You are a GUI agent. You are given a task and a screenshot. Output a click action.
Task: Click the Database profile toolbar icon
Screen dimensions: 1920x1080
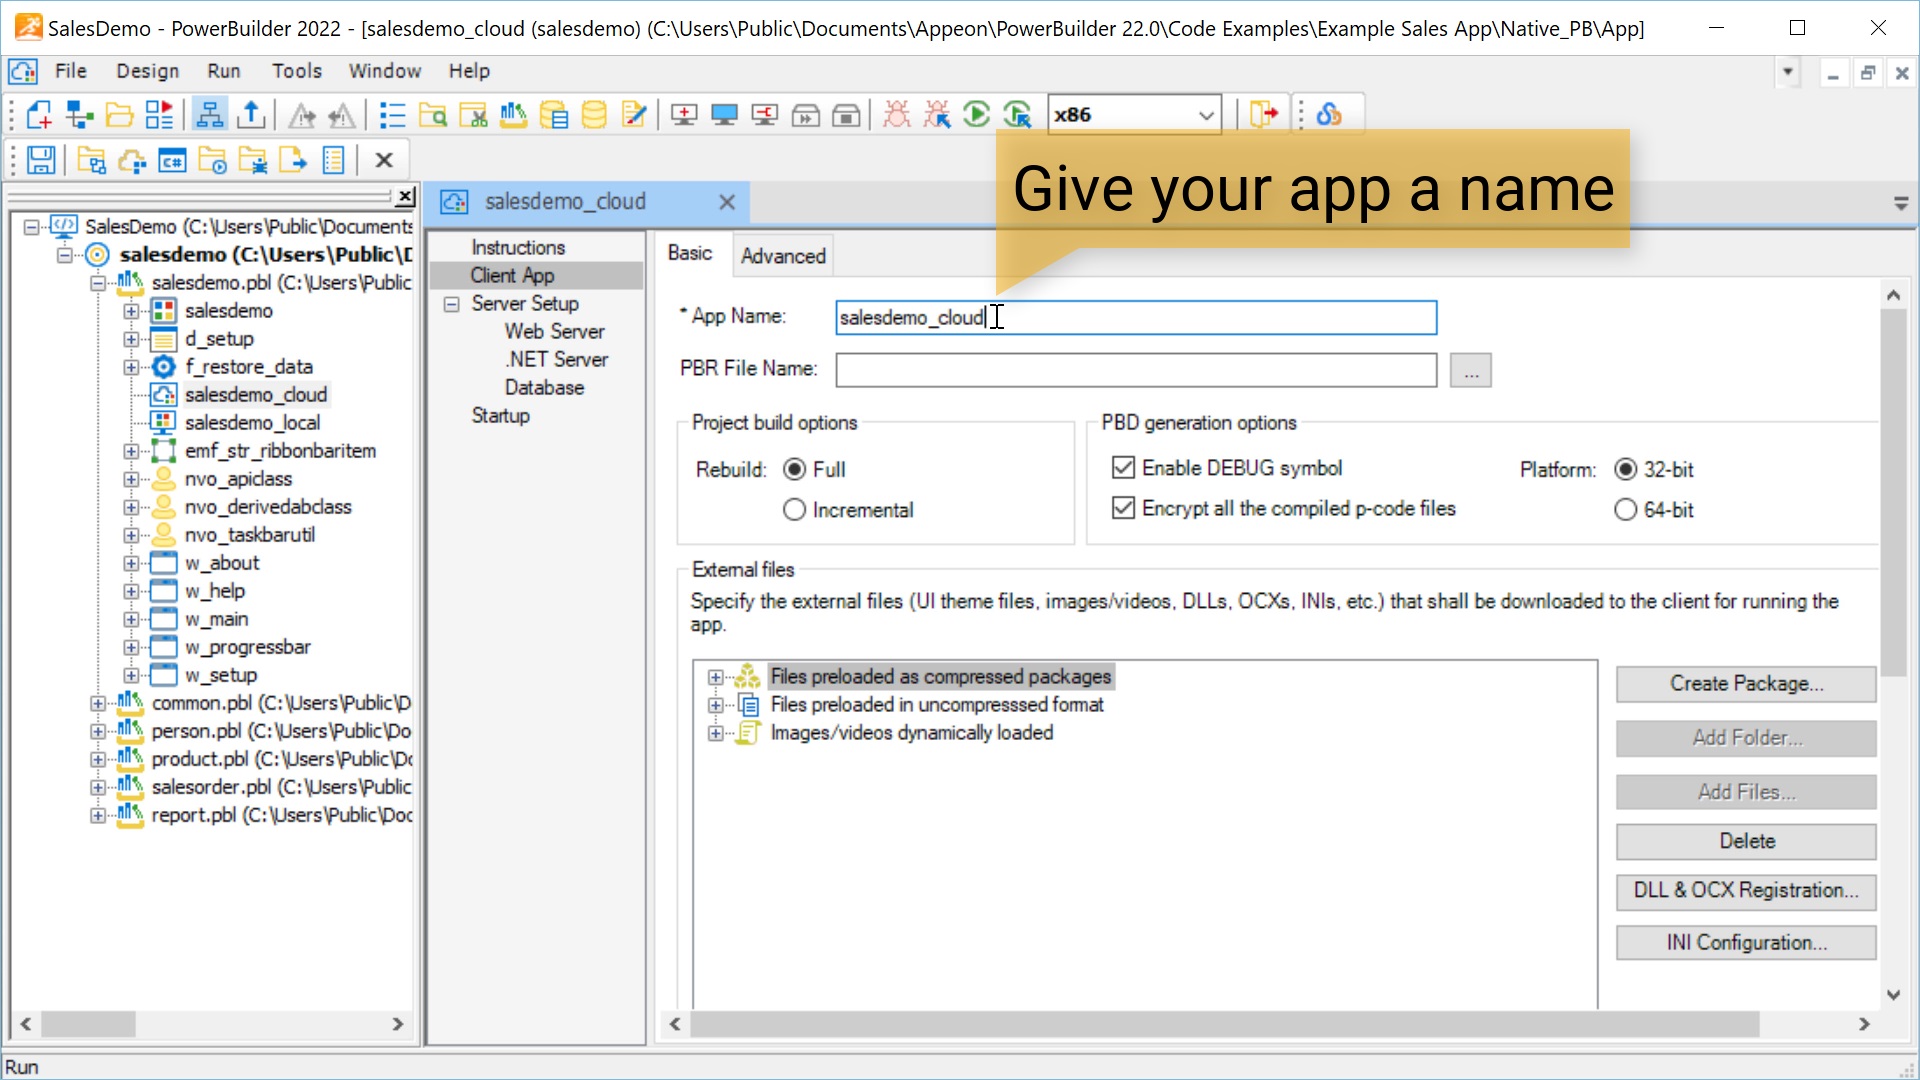click(x=553, y=115)
